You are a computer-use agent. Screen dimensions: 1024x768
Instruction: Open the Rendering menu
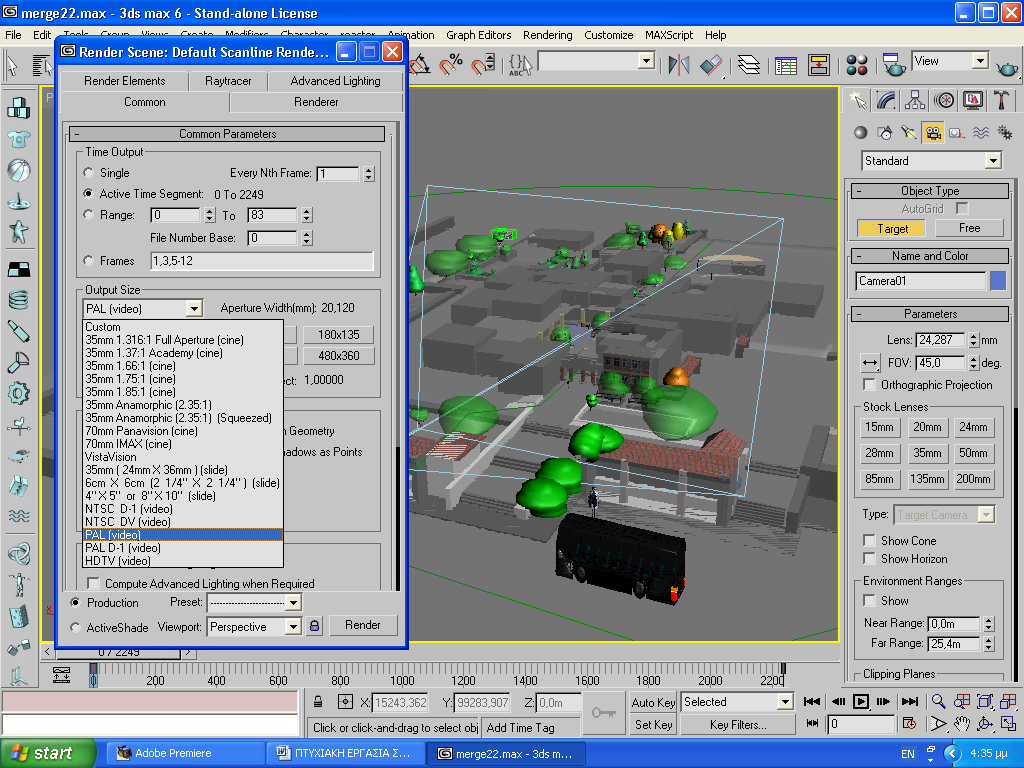click(x=547, y=35)
